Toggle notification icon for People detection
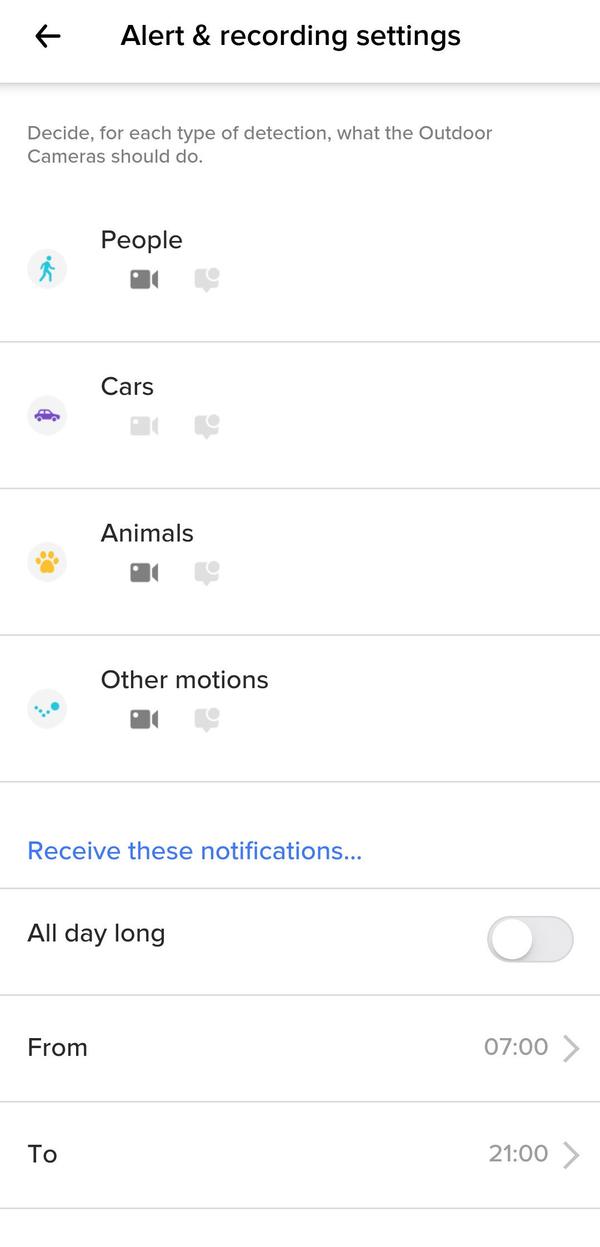The image size is (600, 1247). 207,279
